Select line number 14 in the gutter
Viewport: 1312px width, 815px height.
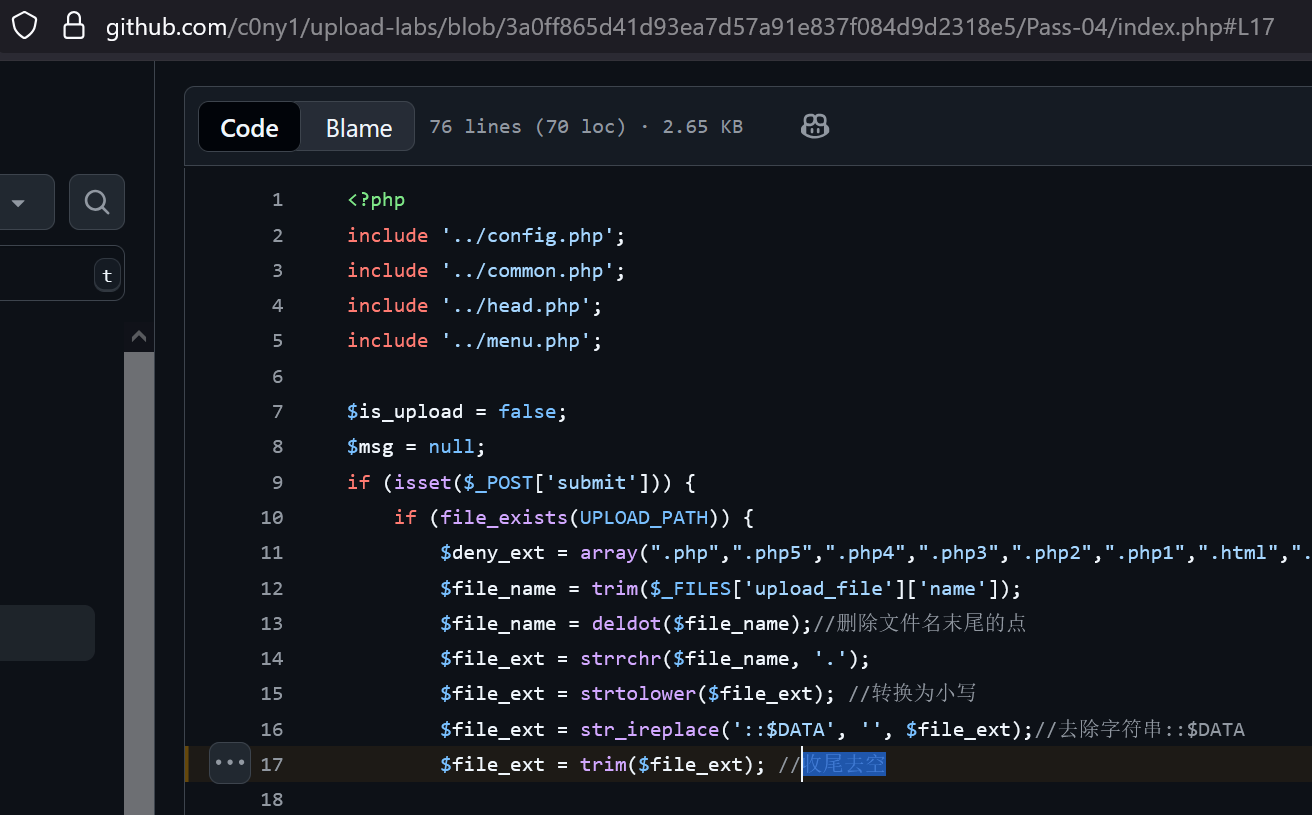272,659
